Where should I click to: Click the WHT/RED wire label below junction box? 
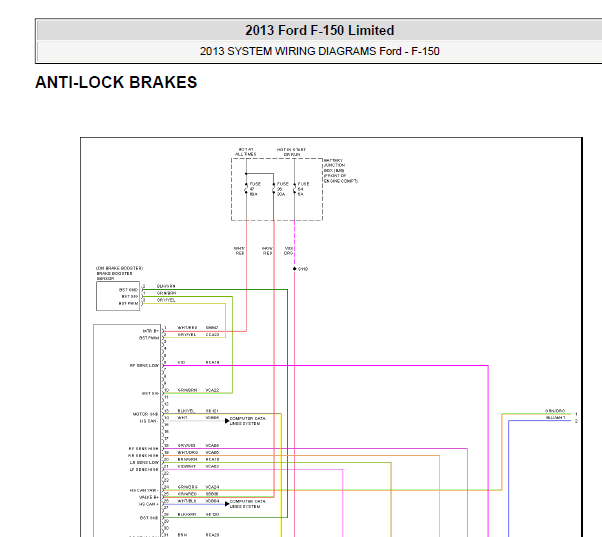(239, 251)
